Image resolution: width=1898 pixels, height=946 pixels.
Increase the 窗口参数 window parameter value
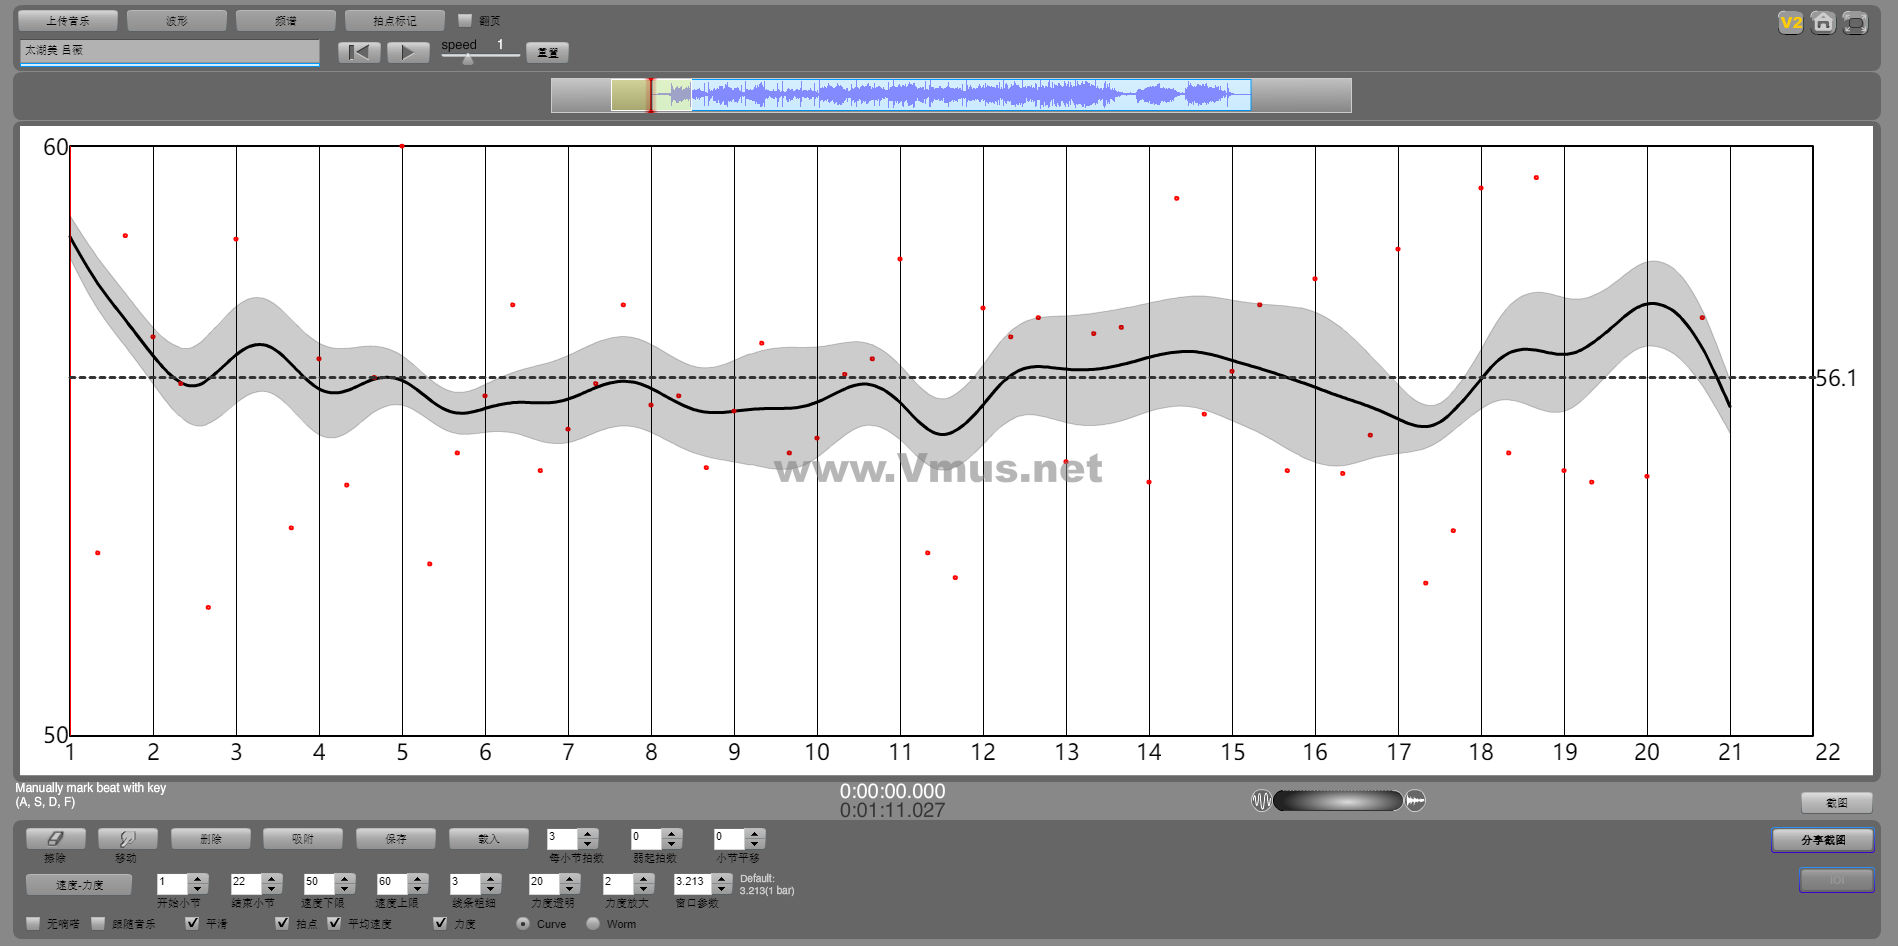(722, 878)
